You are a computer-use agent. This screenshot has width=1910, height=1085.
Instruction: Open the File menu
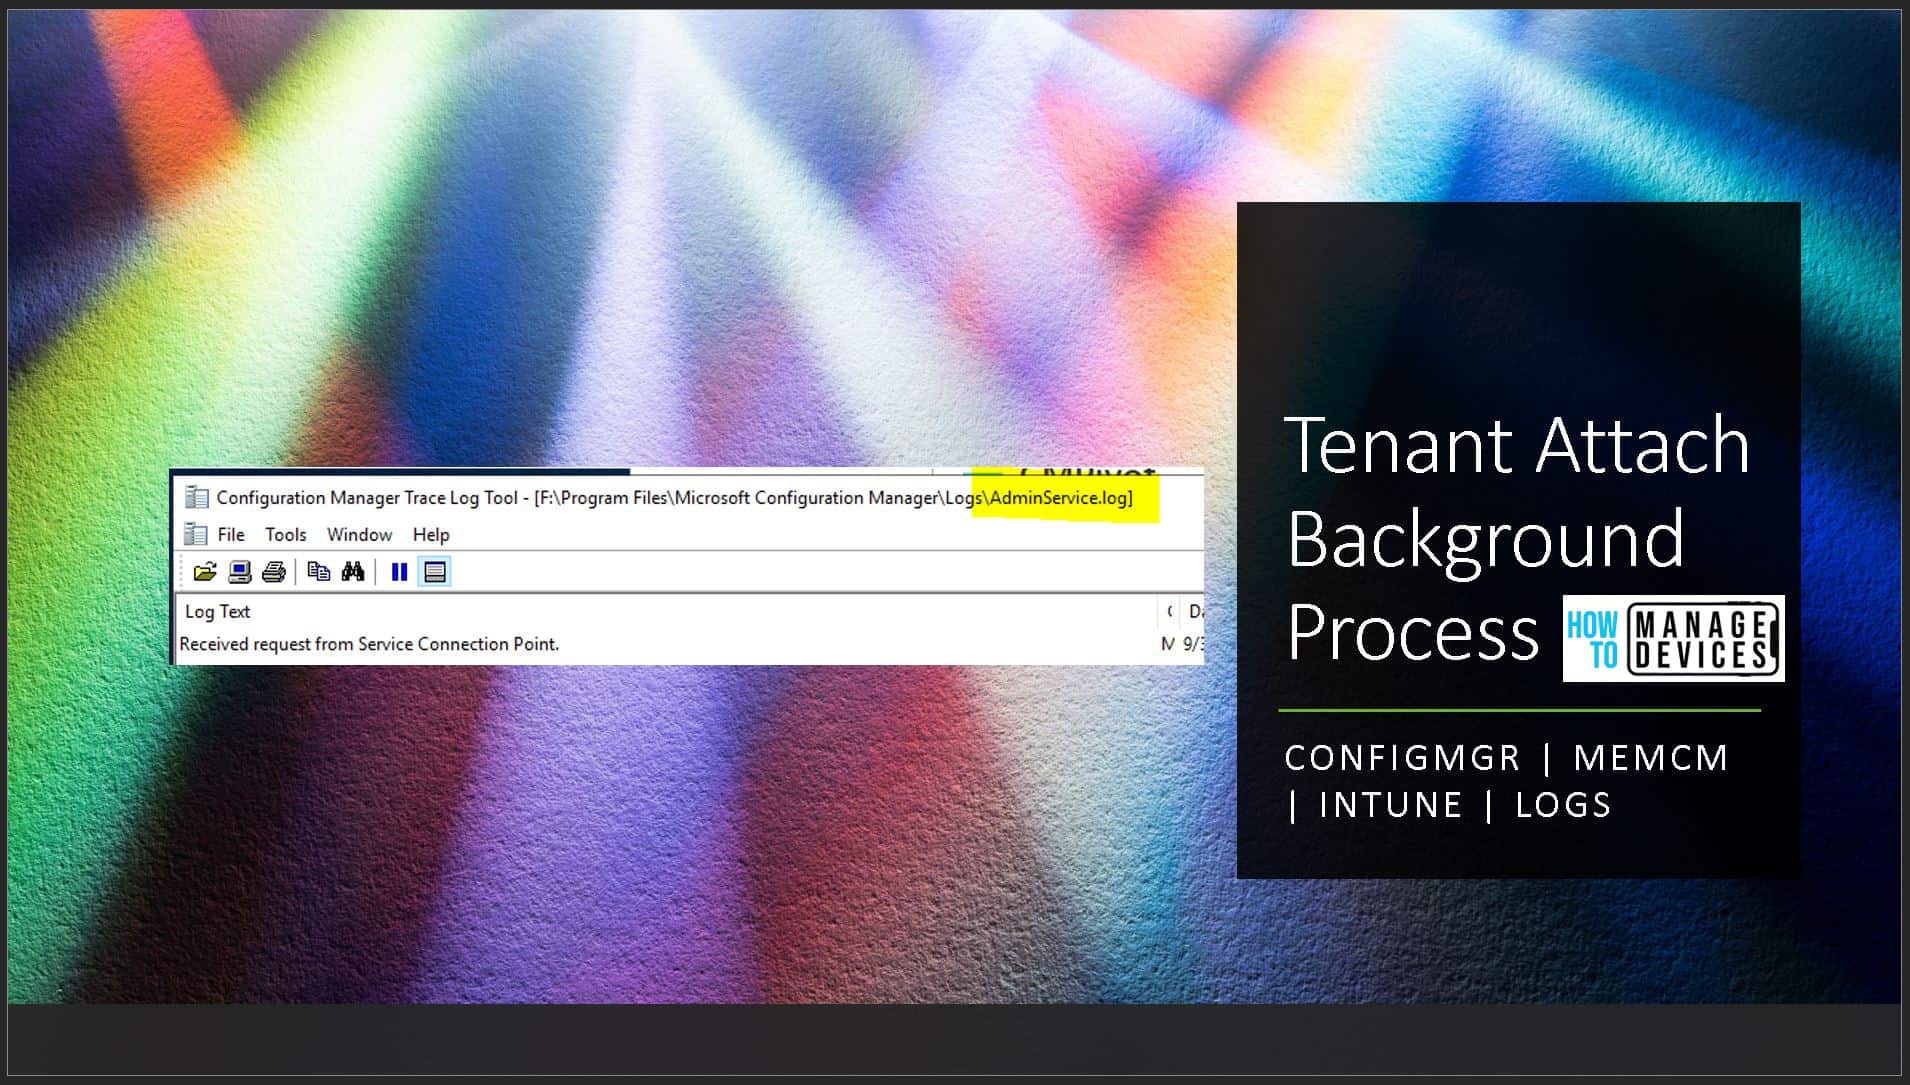229,534
